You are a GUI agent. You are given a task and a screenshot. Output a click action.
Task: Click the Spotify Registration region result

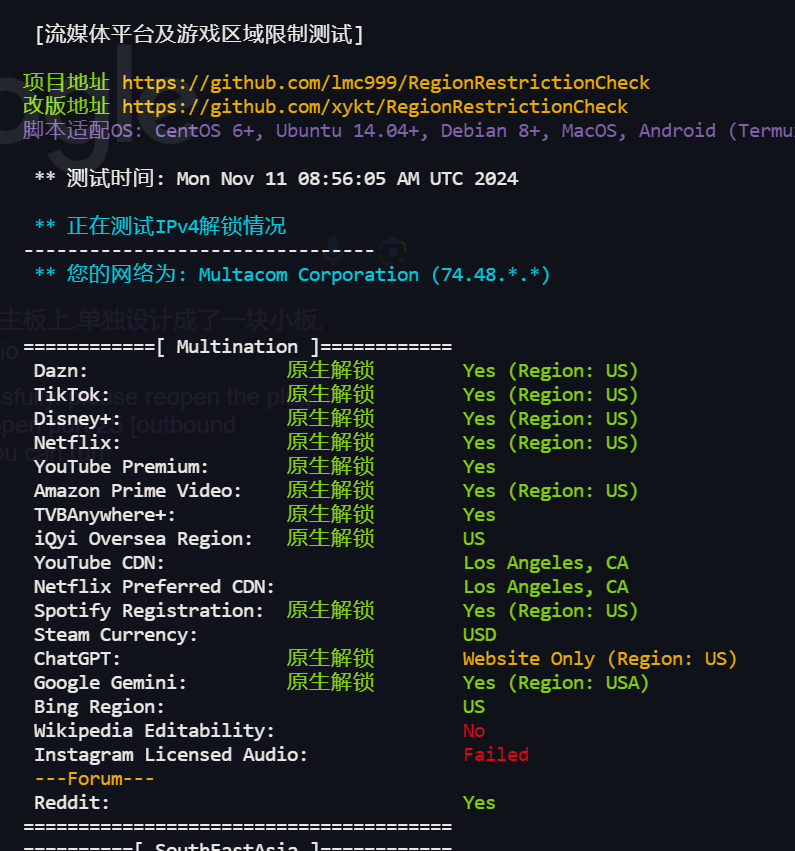(550, 611)
